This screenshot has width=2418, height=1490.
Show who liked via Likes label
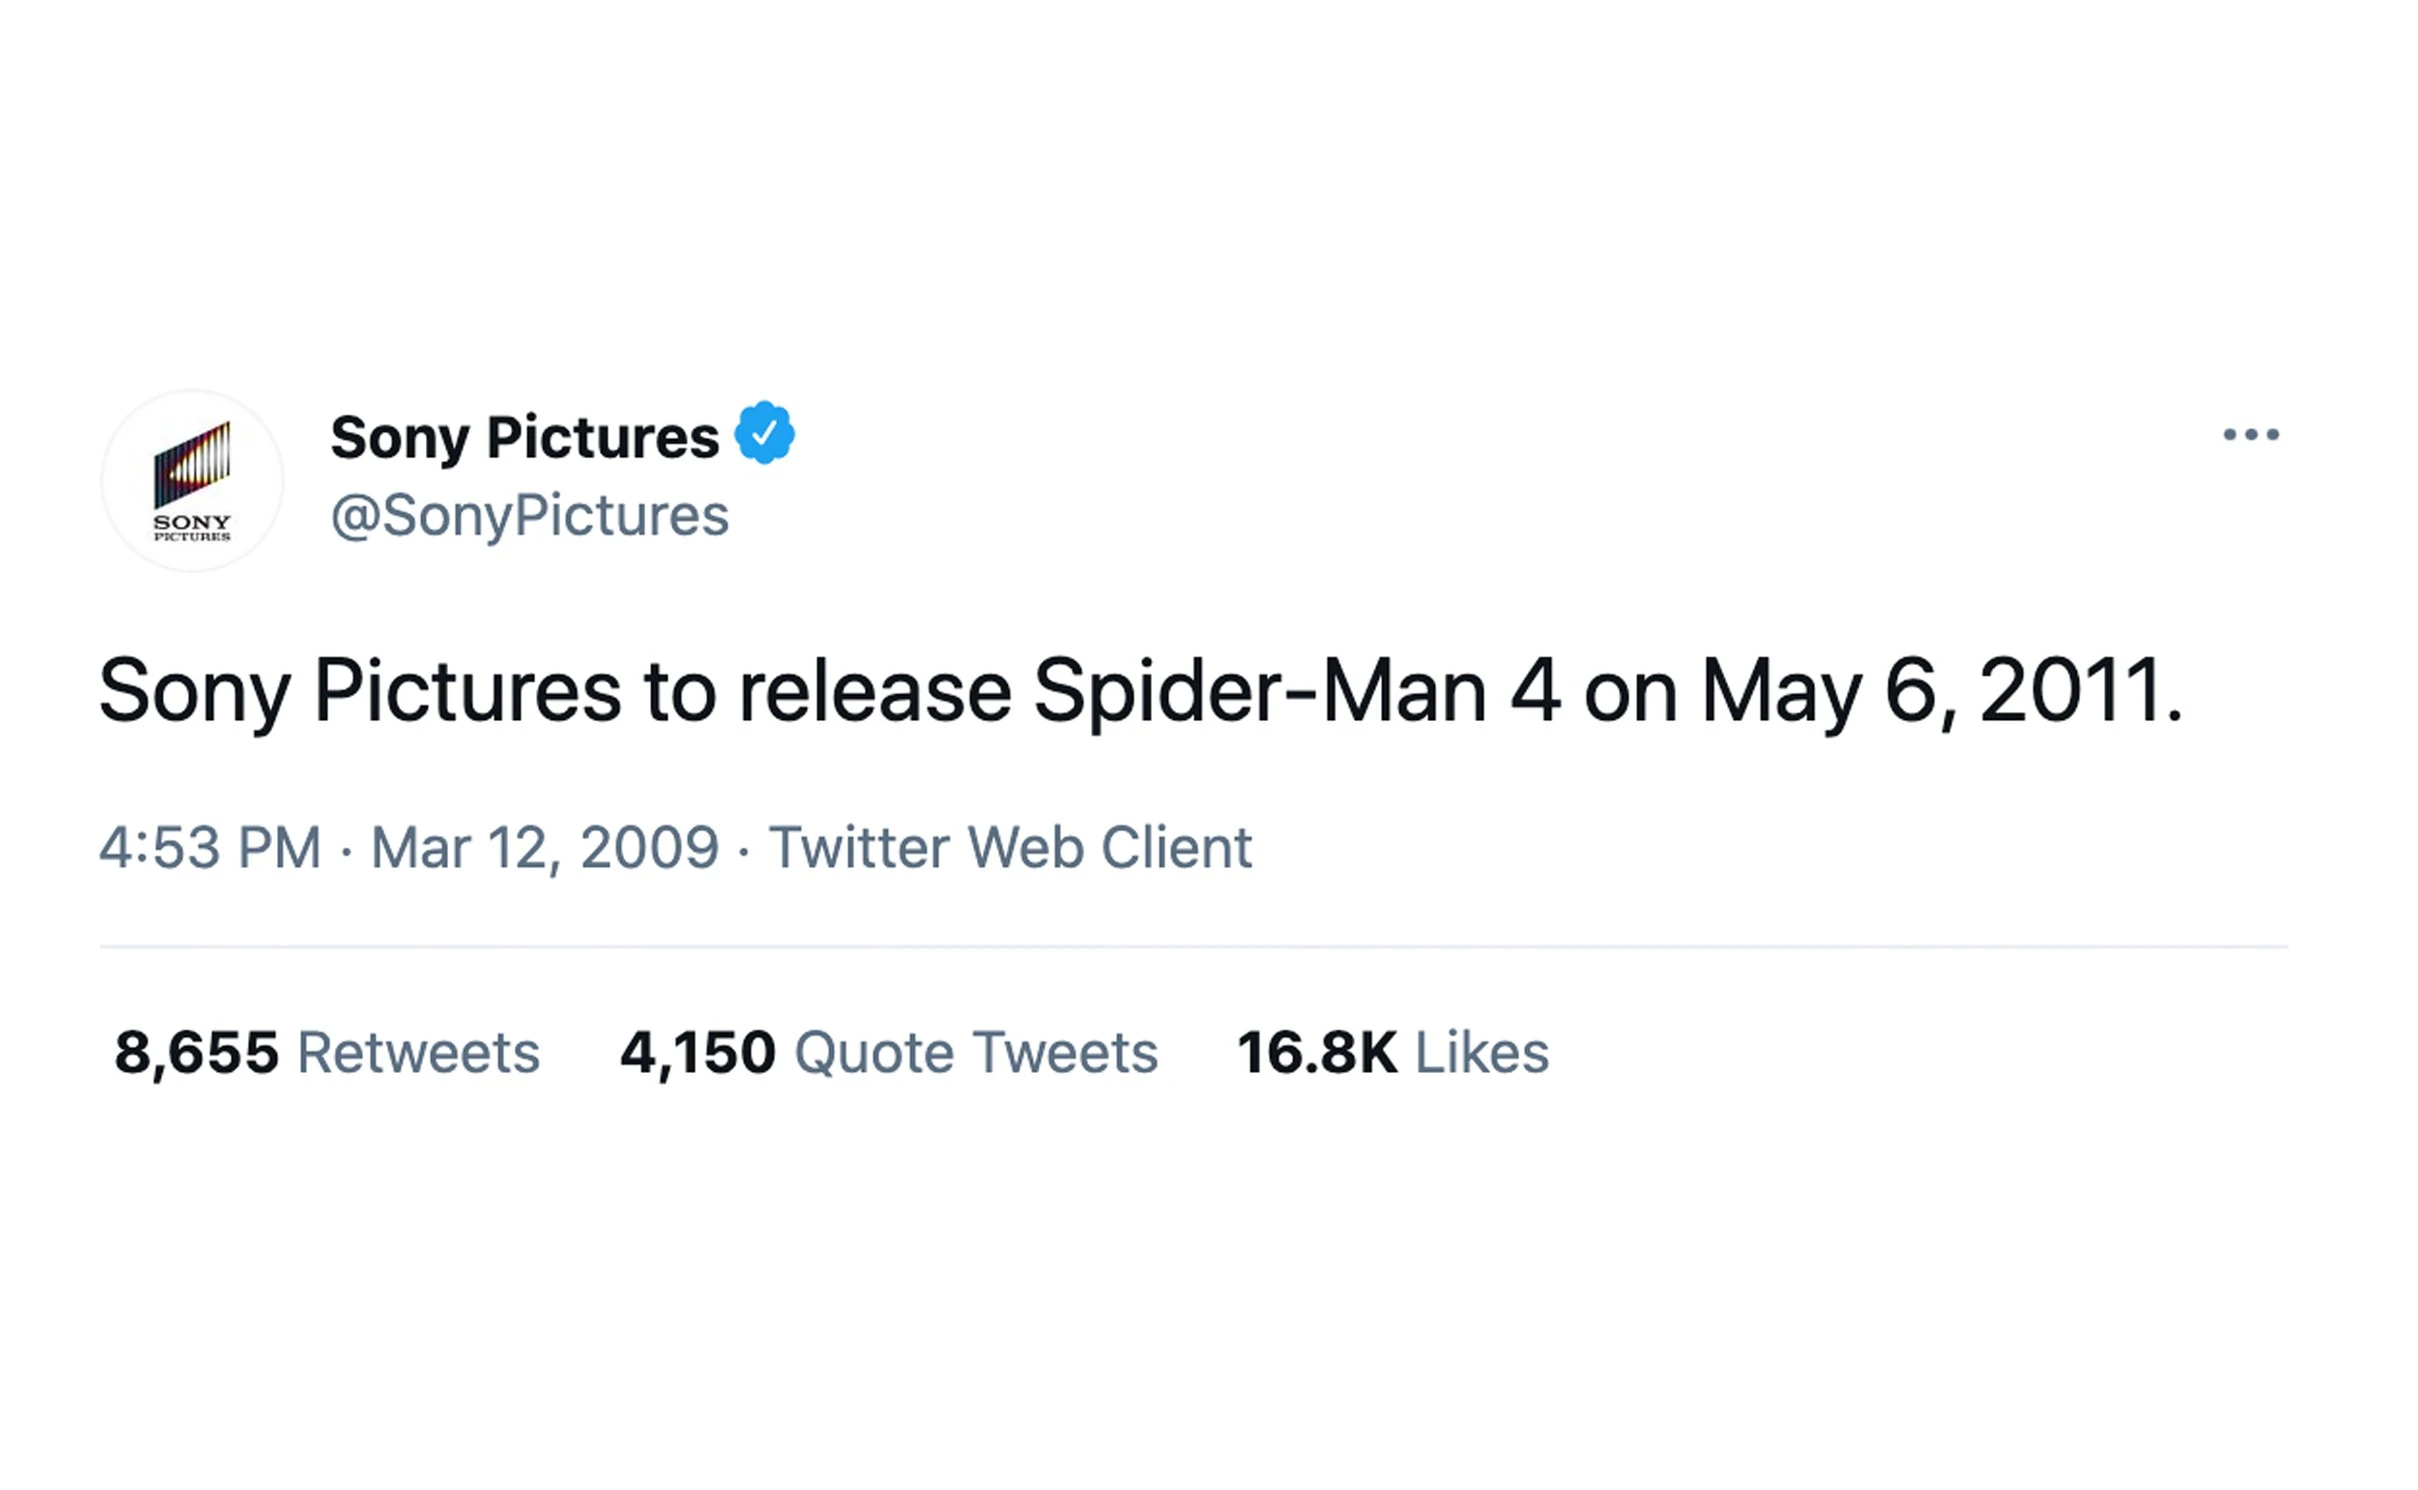[x=1482, y=1052]
